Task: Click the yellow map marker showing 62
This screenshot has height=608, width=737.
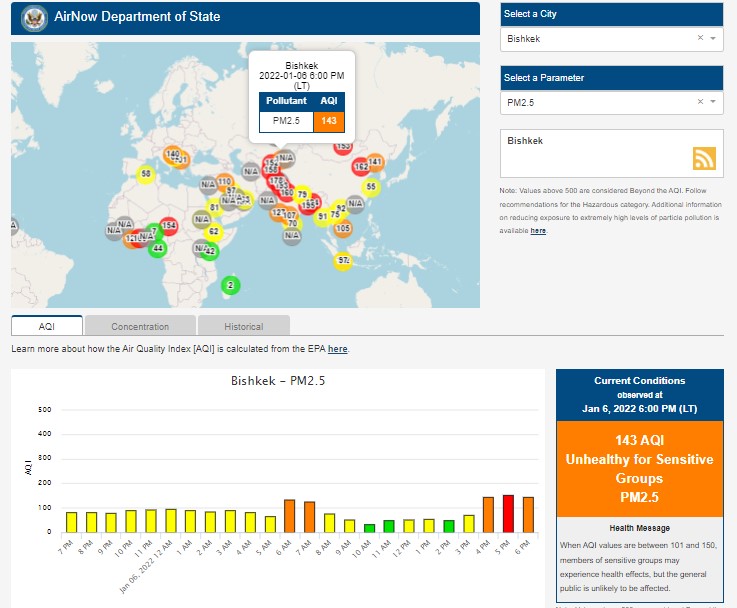Action: tap(213, 231)
